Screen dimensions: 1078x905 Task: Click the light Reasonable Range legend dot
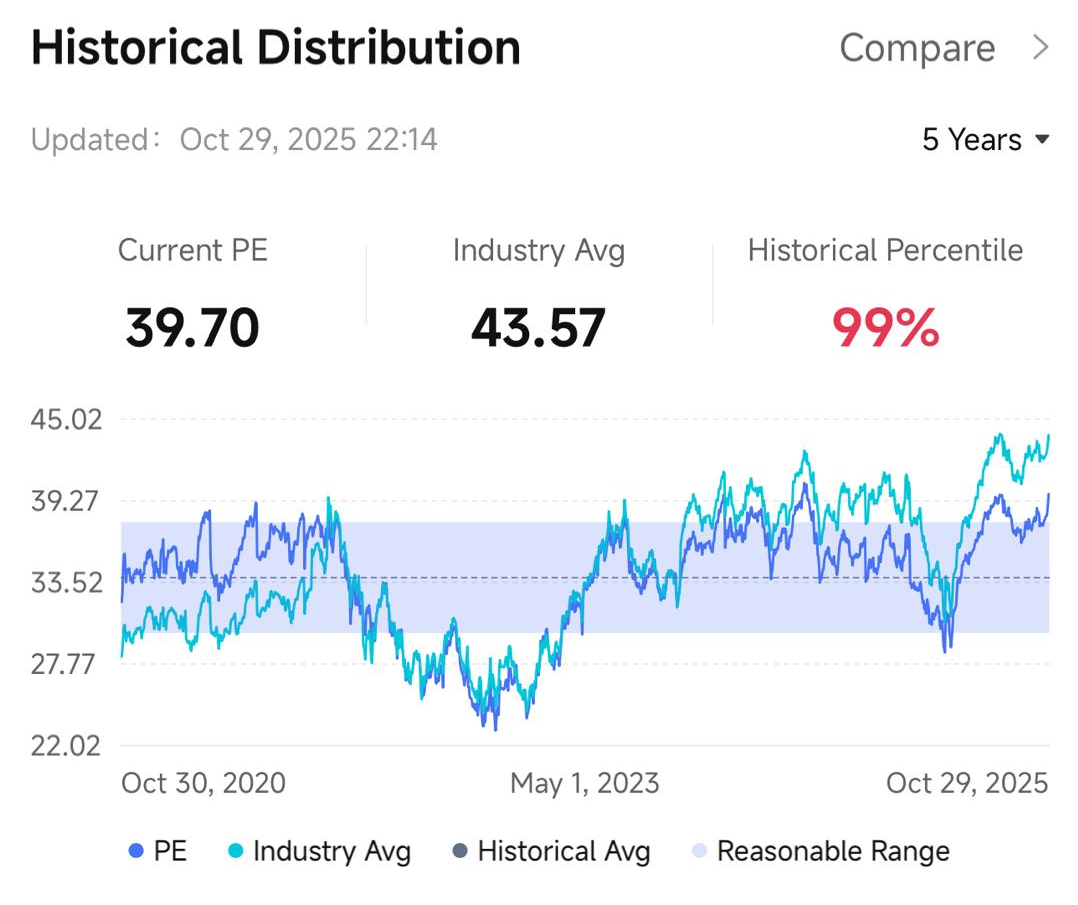tap(699, 851)
